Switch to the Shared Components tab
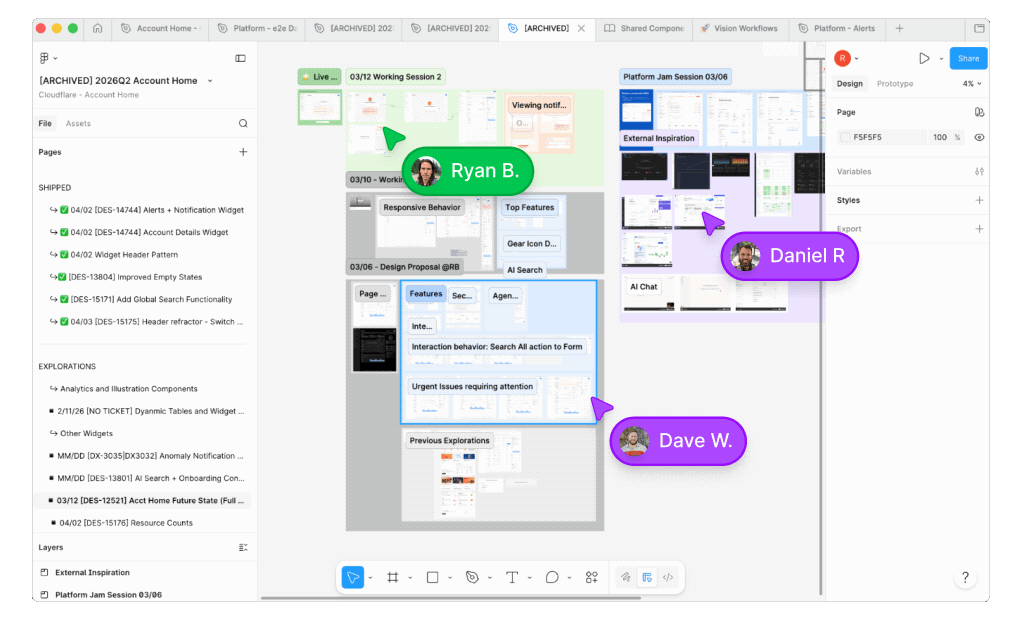 pyautogui.click(x=645, y=28)
